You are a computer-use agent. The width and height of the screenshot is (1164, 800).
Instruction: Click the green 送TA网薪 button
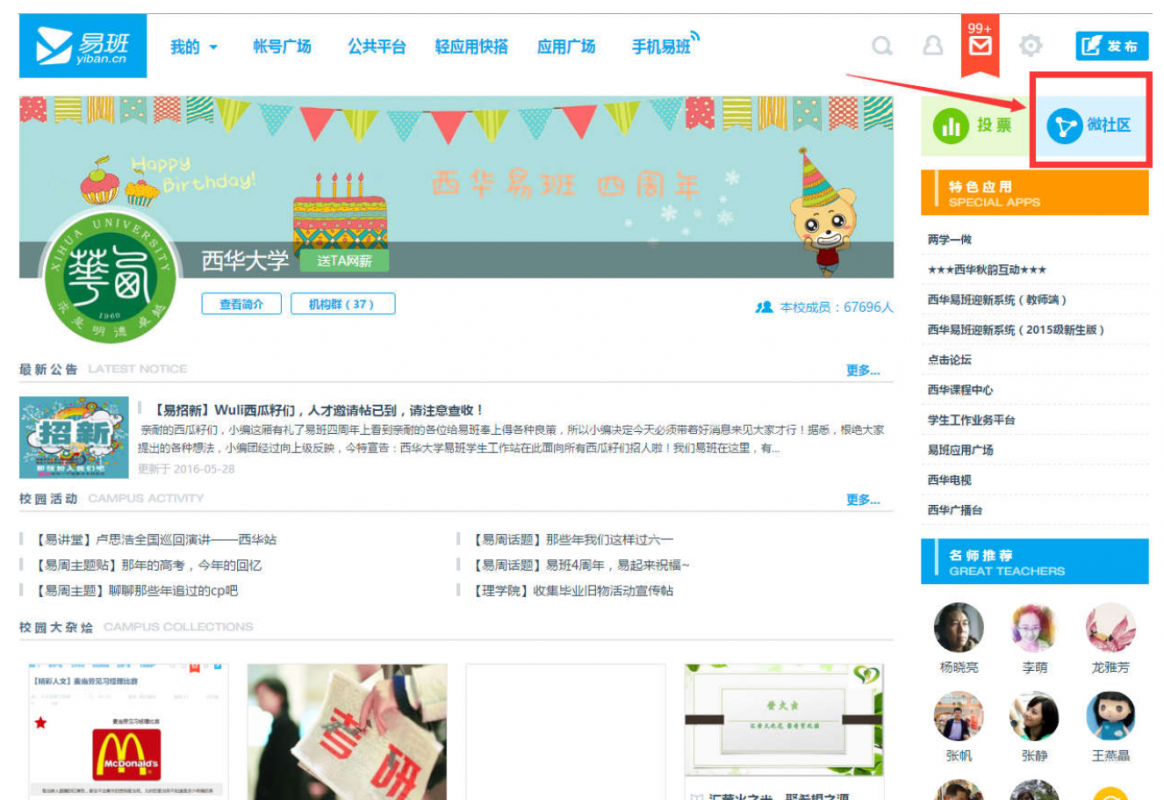344,260
